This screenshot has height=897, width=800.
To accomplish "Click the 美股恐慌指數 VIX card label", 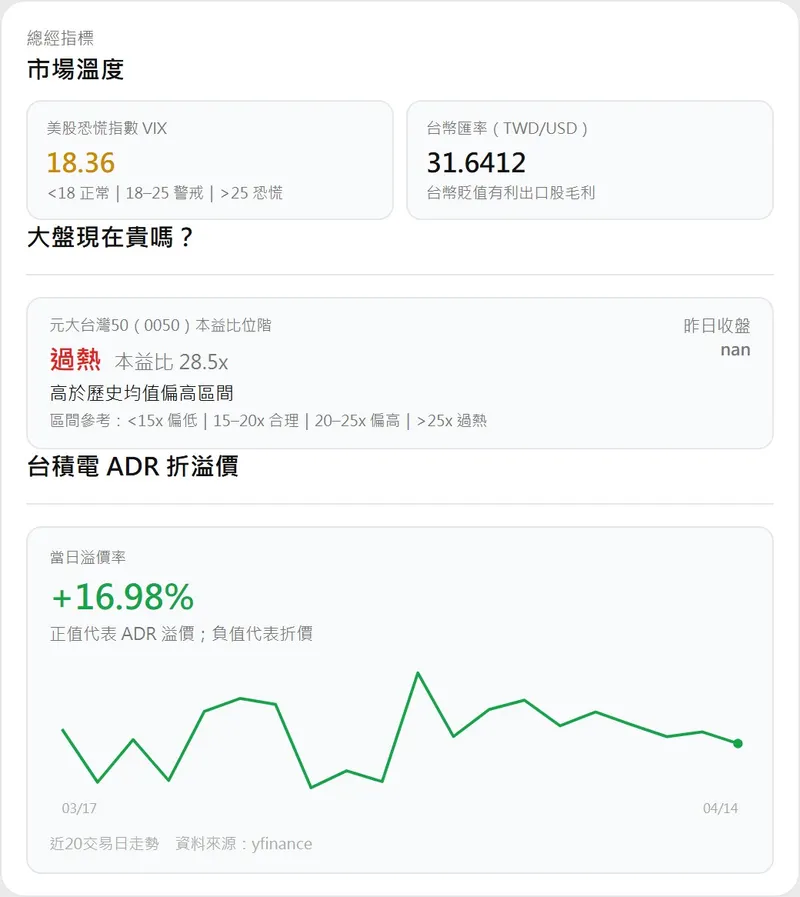I will pyautogui.click(x=107, y=128).
